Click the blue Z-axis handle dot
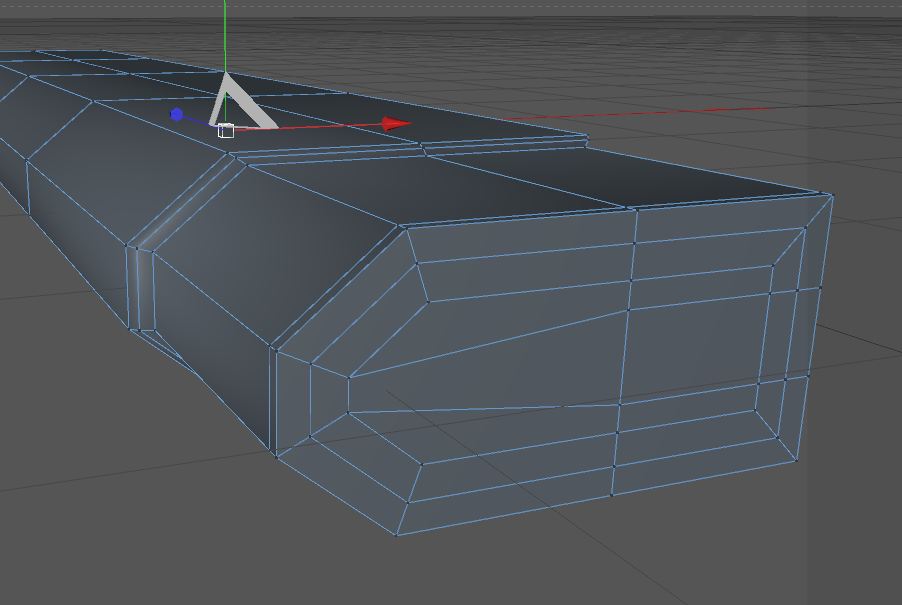Image resolution: width=902 pixels, height=605 pixels. (x=177, y=115)
